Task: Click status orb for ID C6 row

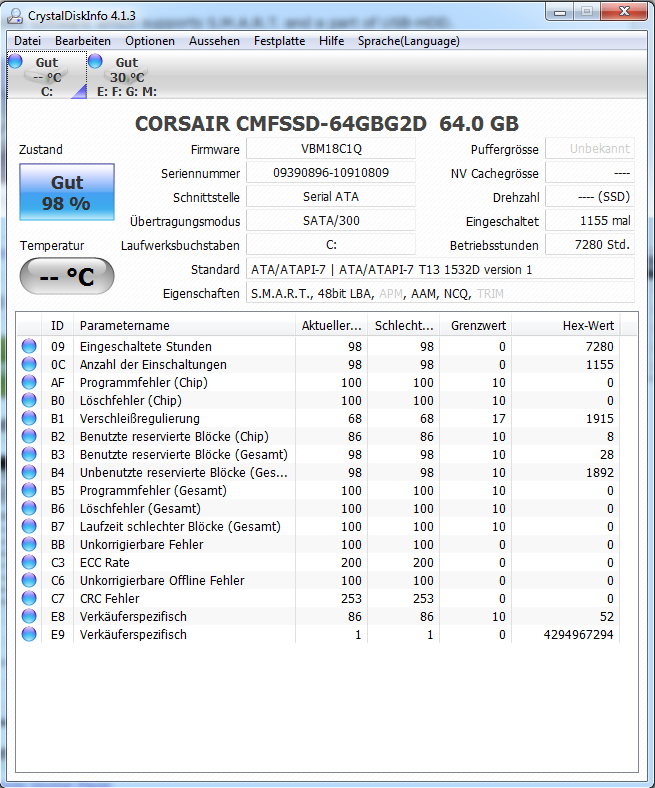Action: pyautogui.click(x=29, y=580)
